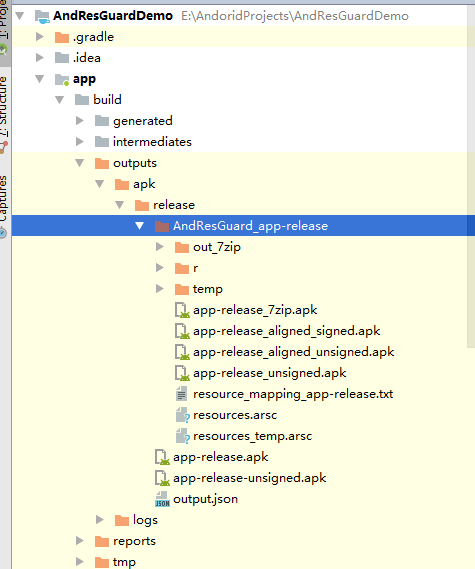The image size is (475, 569).
Task: Collapse the app module arrow
Action: tap(40, 79)
